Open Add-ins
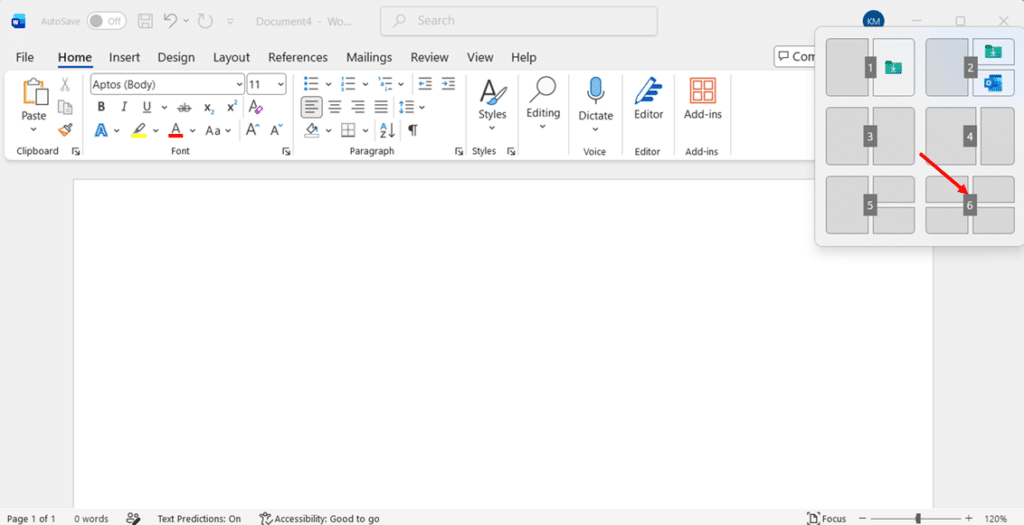The width and height of the screenshot is (1024, 525). coord(703,99)
